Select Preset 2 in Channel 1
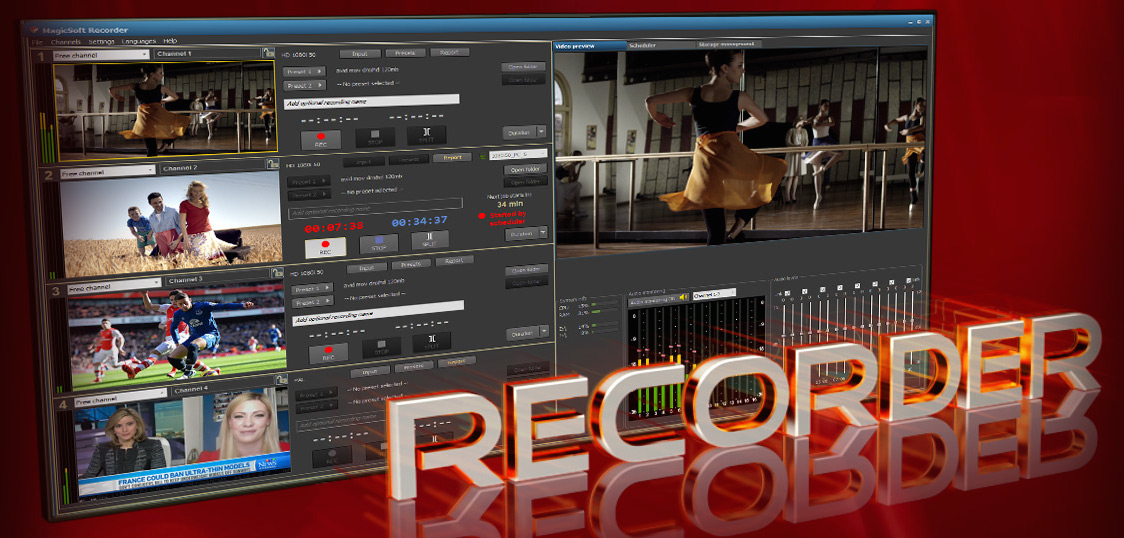 [x=305, y=85]
